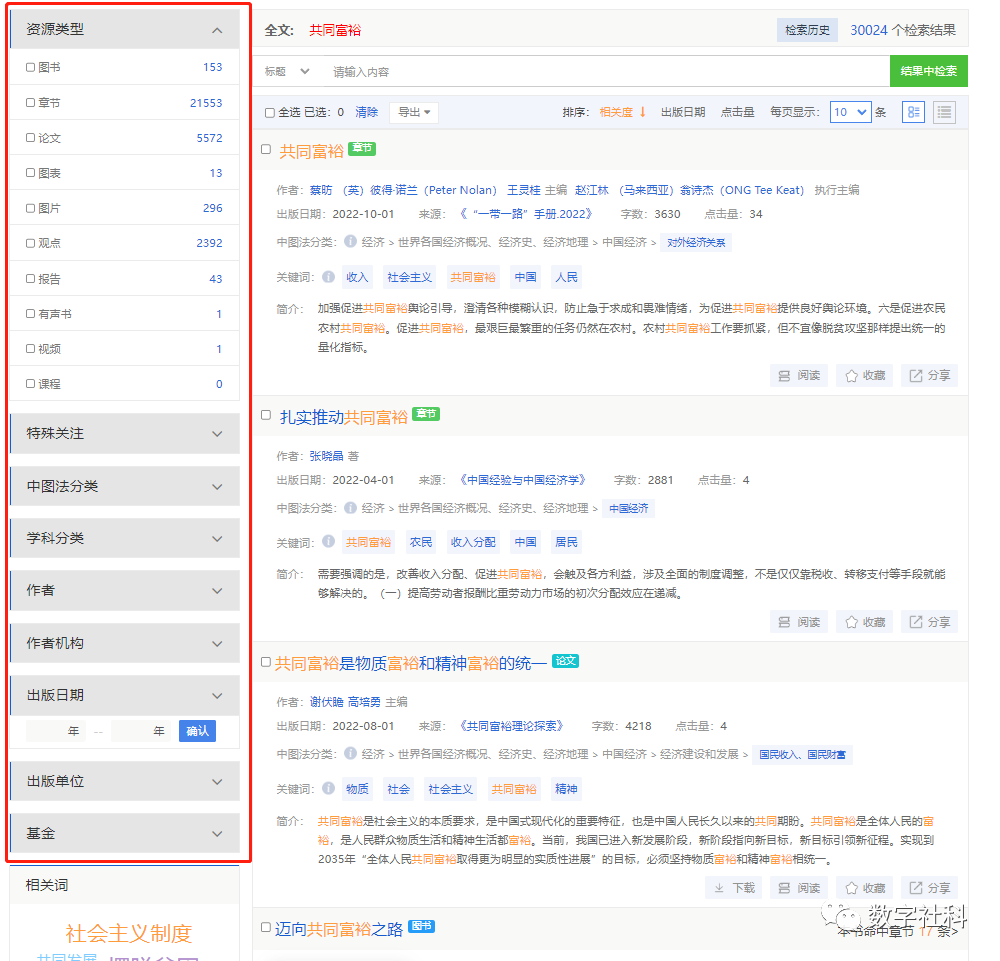This screenshot has height=961, width=1000.
Task: Open the 检索历史 search history
Action: pyautogui.click(x=807, y=30)
